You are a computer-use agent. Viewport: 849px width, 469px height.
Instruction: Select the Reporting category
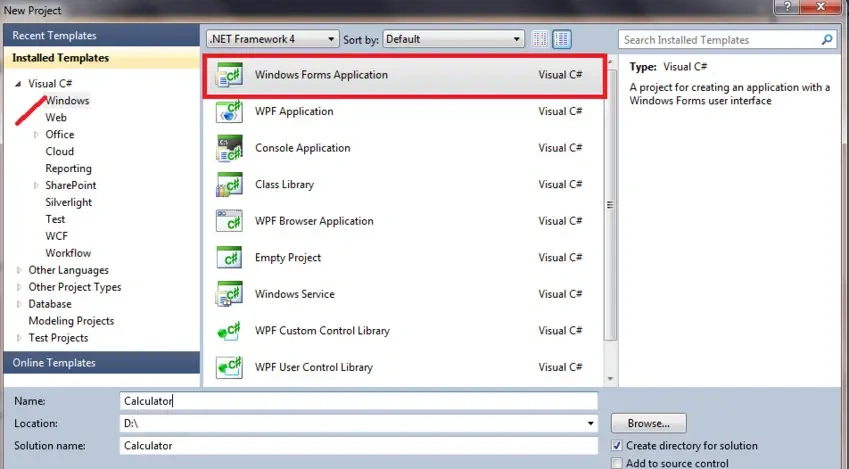point(68,168)
